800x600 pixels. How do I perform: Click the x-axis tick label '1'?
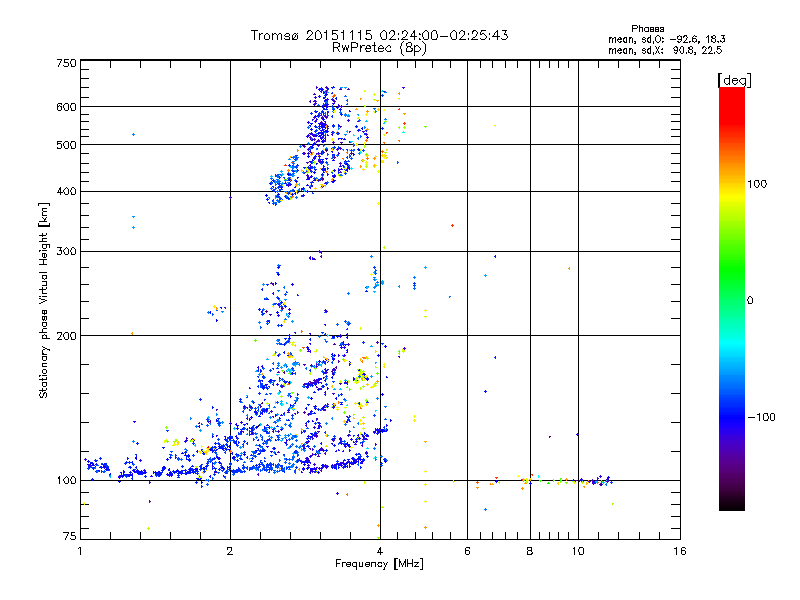tap(80, 551)
